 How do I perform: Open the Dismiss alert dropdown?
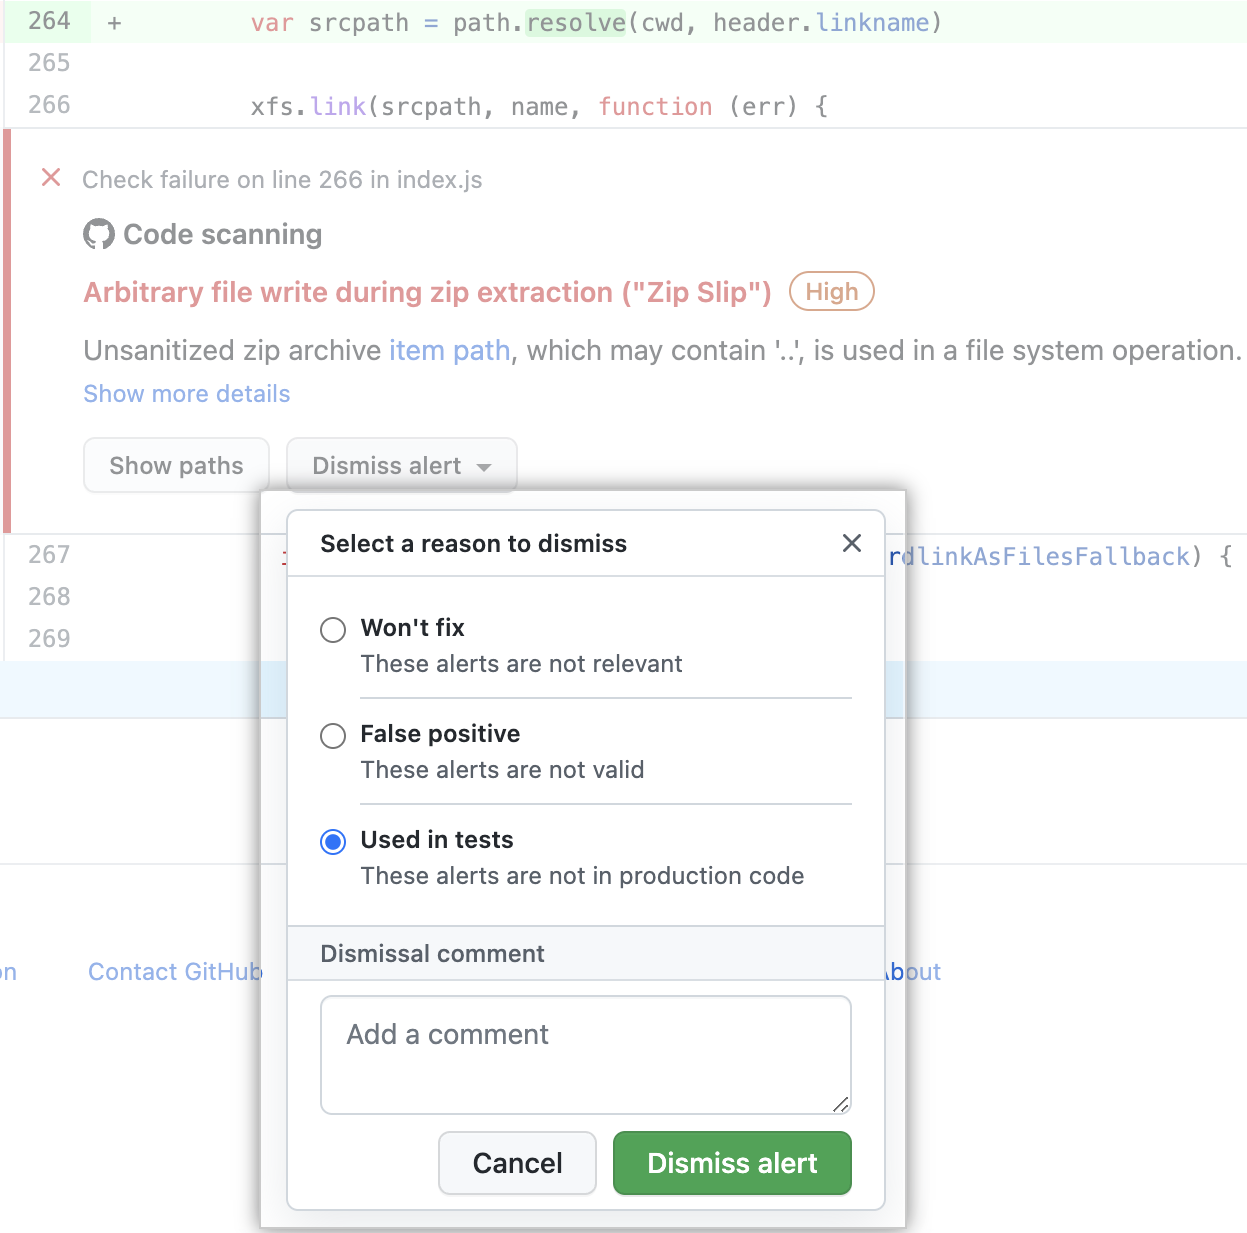coord(401,465)
